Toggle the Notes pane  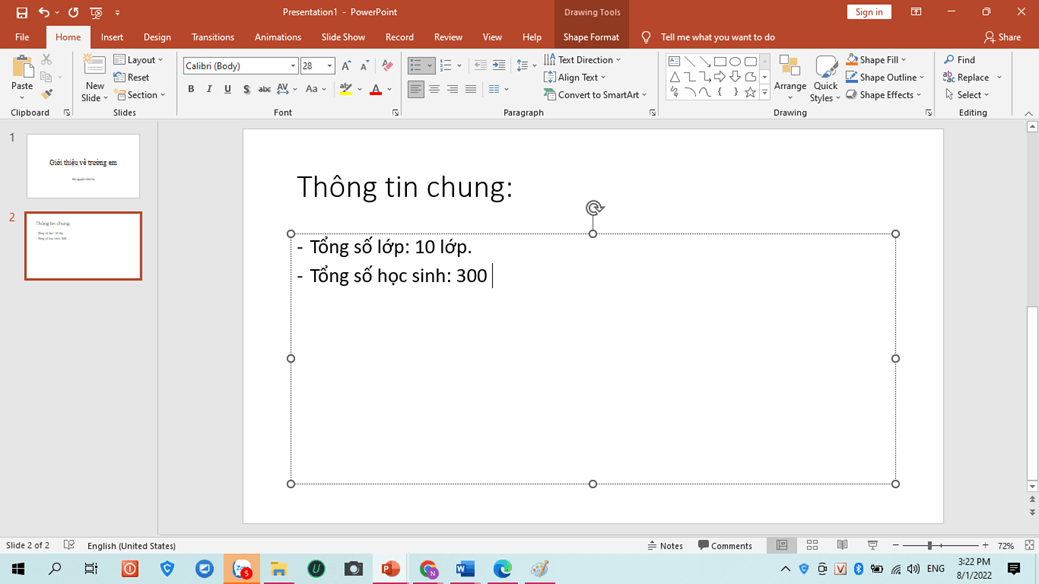point(665,546)
